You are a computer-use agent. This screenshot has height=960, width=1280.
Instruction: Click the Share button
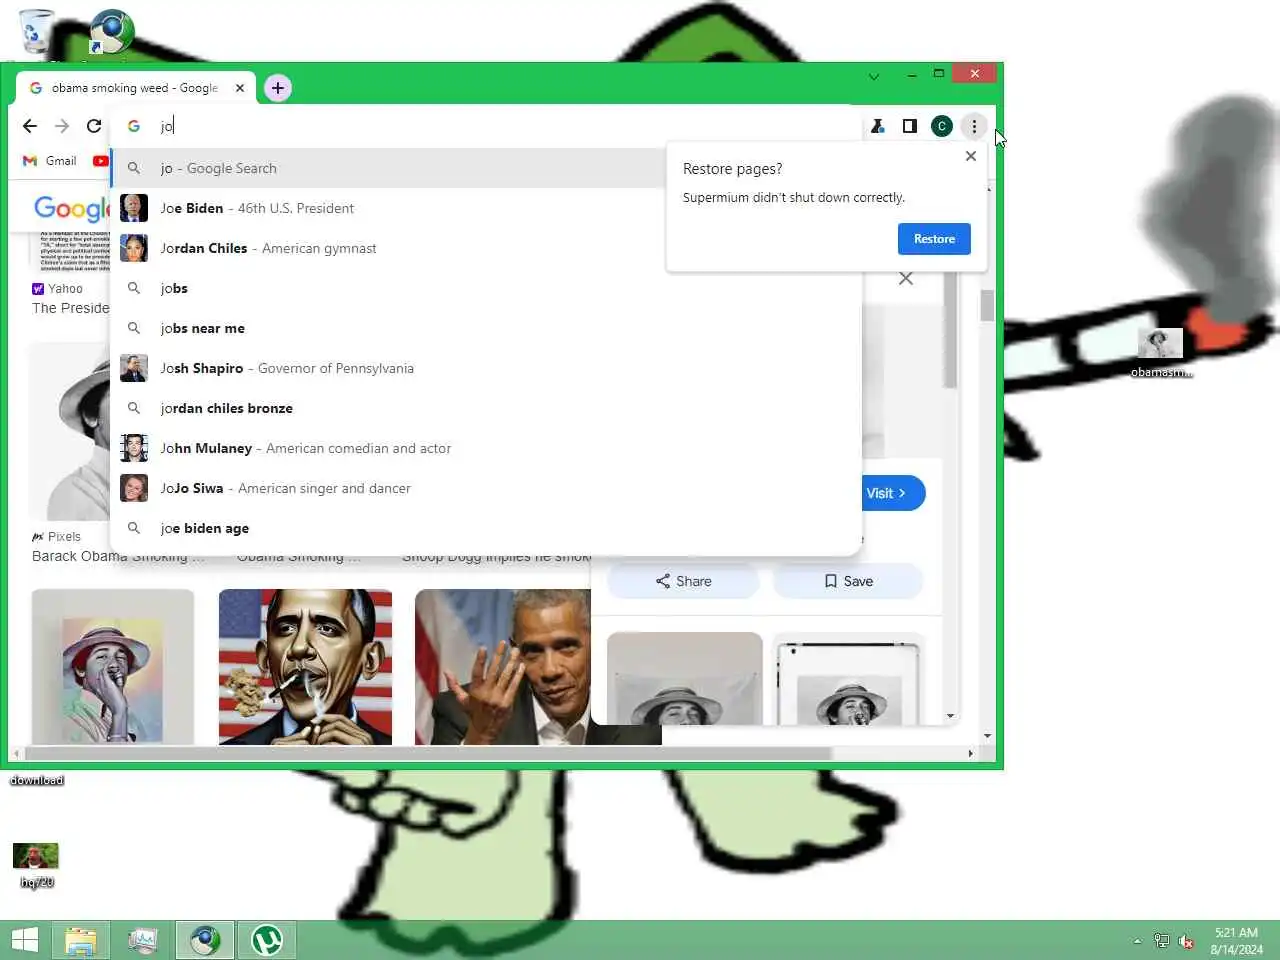pyautogui.click(x=684, y=581)
